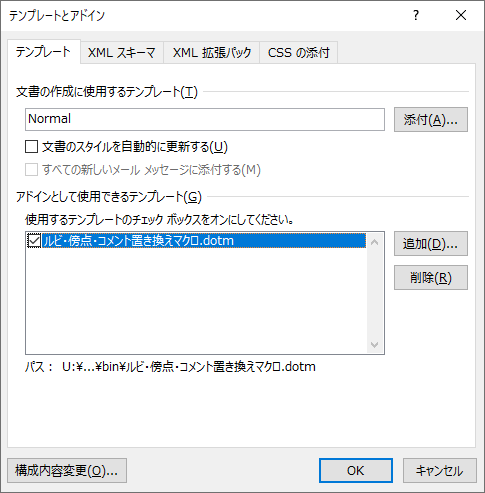Confirm with the OK button
The width and height of the screenshot is (485, 493).
356,470
